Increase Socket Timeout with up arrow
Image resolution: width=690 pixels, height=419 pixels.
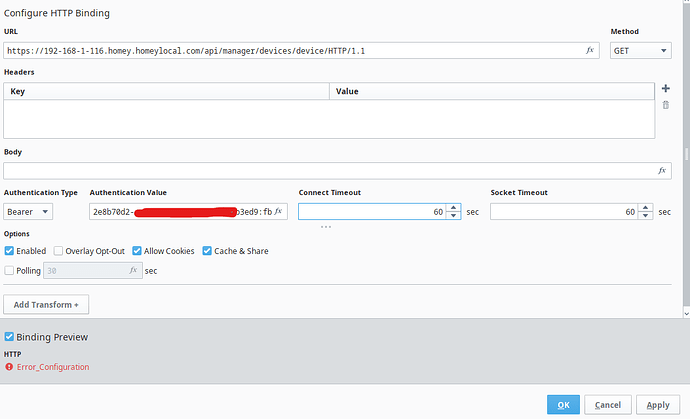(645, 208)
